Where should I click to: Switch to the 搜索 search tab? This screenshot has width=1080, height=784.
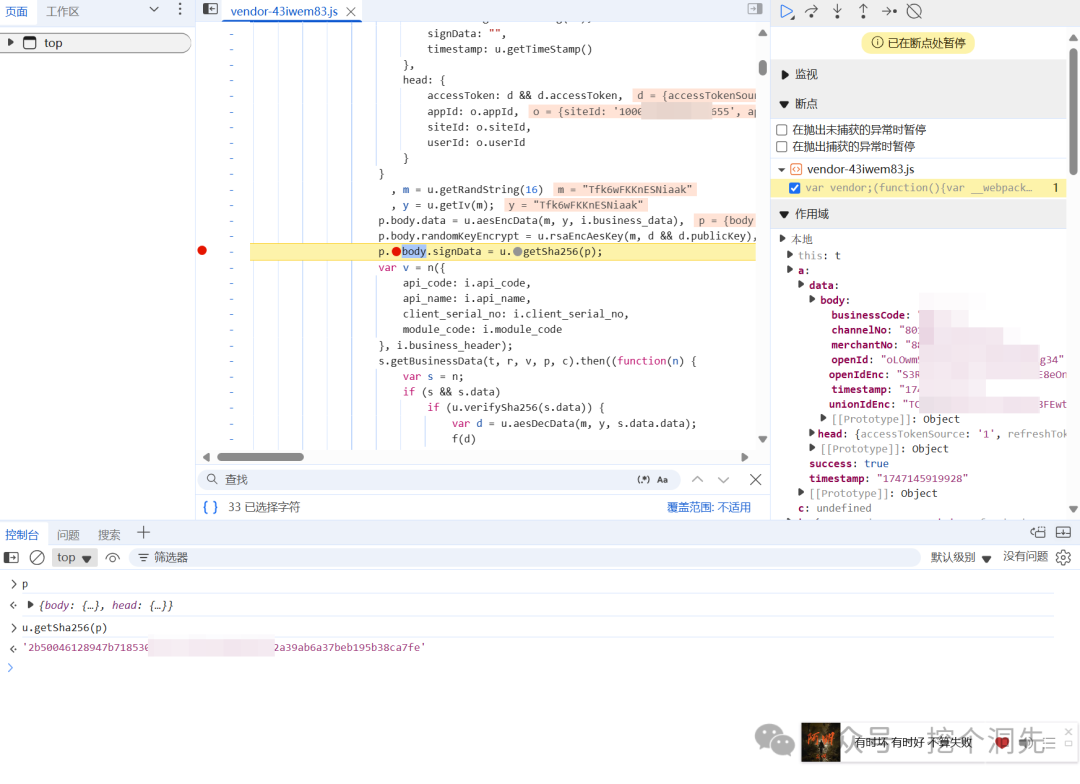[109, 535]
